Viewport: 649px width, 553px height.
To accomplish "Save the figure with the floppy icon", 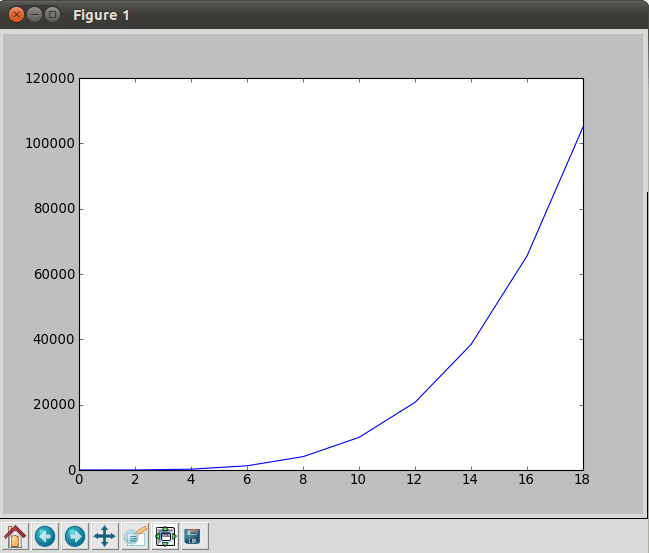I will 195,536.
